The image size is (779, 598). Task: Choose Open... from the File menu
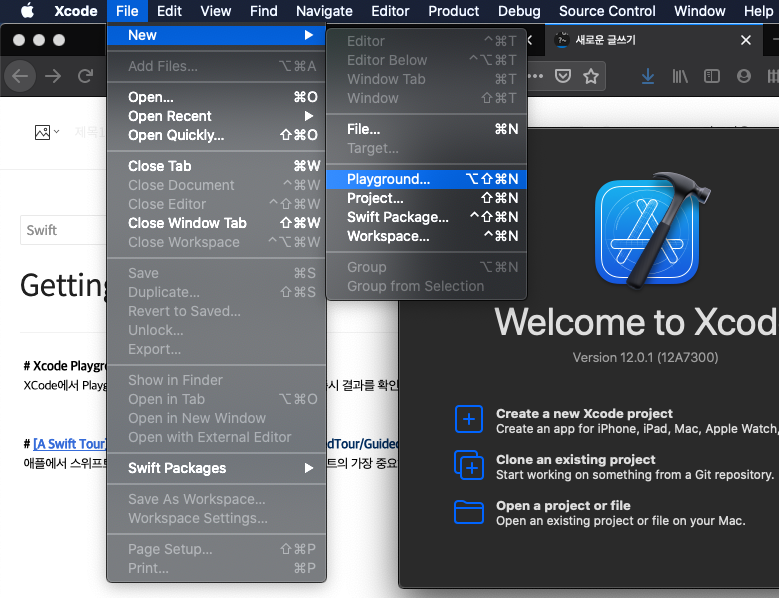pyautogui.click(x=217, y=97)
